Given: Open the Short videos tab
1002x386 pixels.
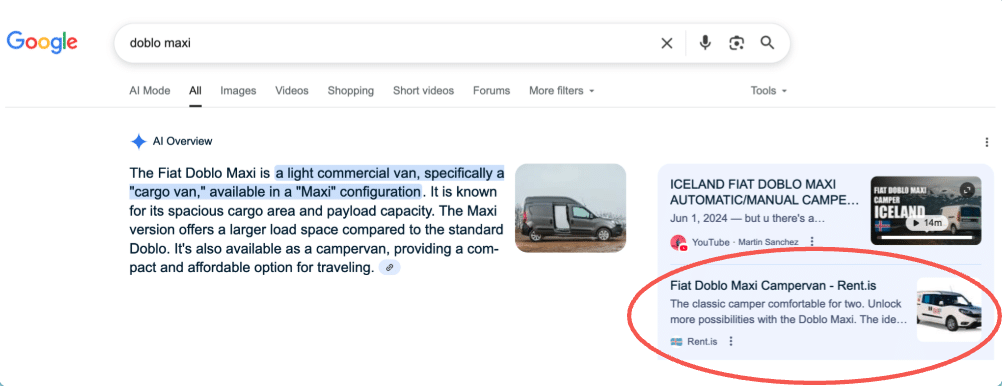Looking at the screenshot, I should click(423, 91).
